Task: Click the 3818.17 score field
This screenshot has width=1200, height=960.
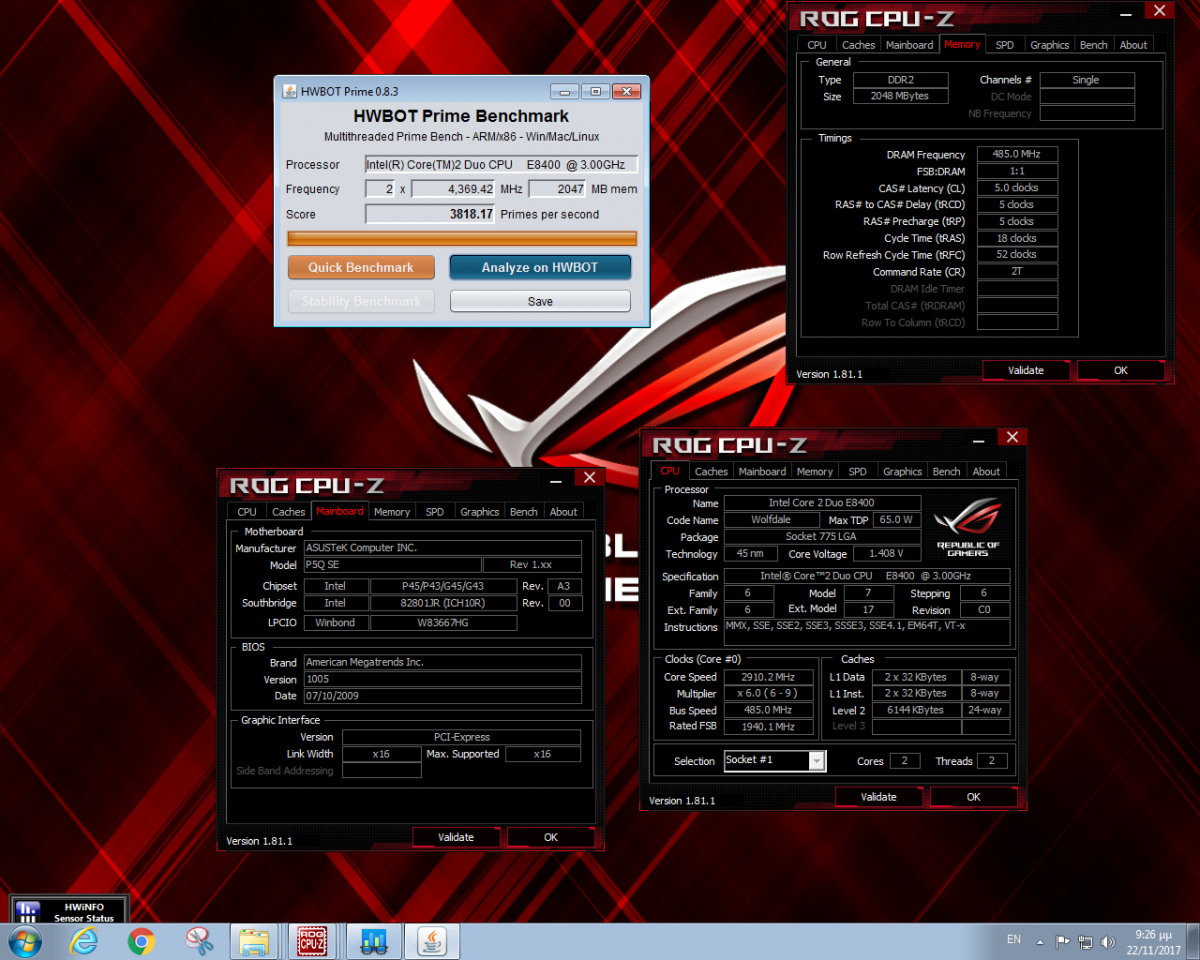Action: point(430,214)
